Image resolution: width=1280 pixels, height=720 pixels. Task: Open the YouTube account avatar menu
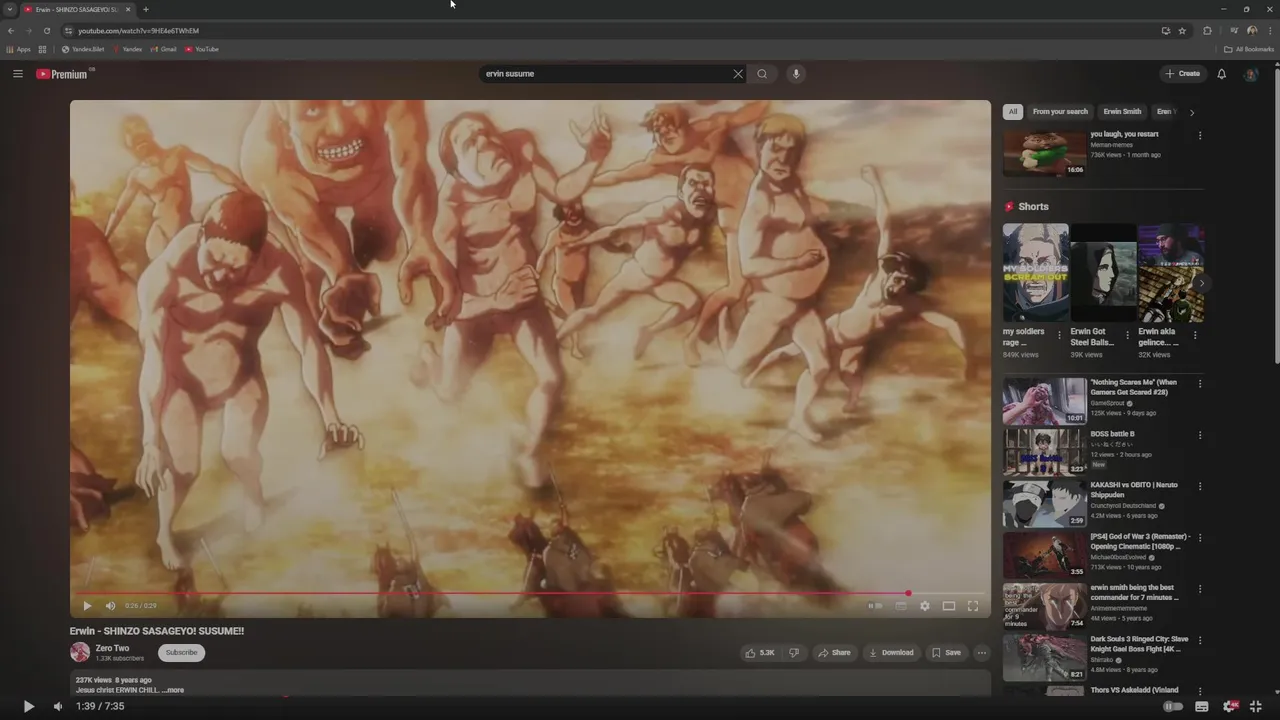point(1250,74)
